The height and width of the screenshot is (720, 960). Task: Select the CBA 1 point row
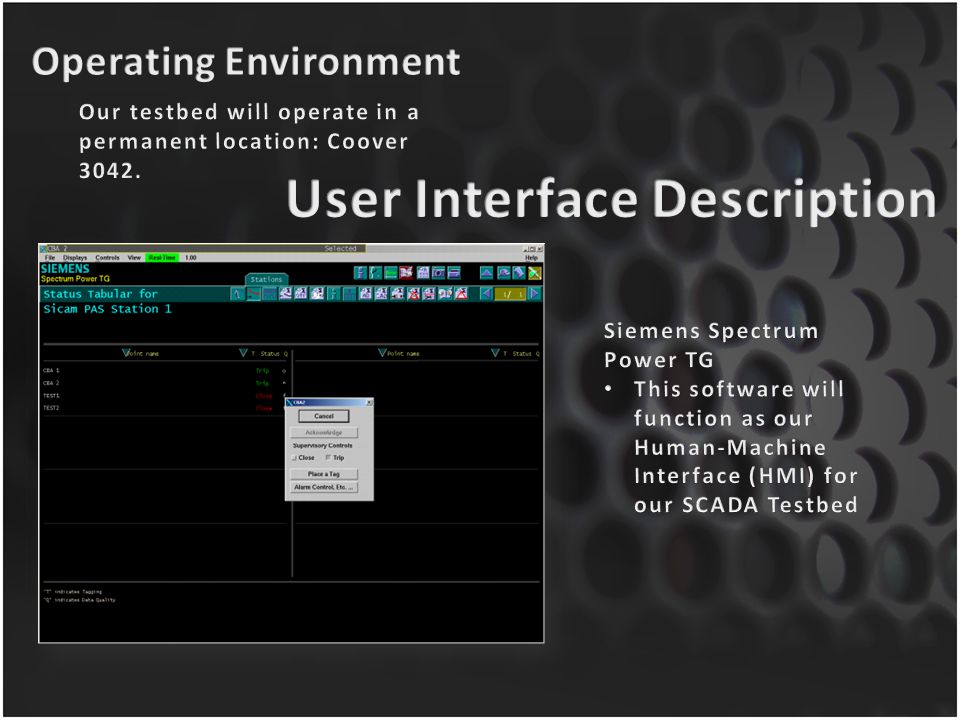point(165,370)
